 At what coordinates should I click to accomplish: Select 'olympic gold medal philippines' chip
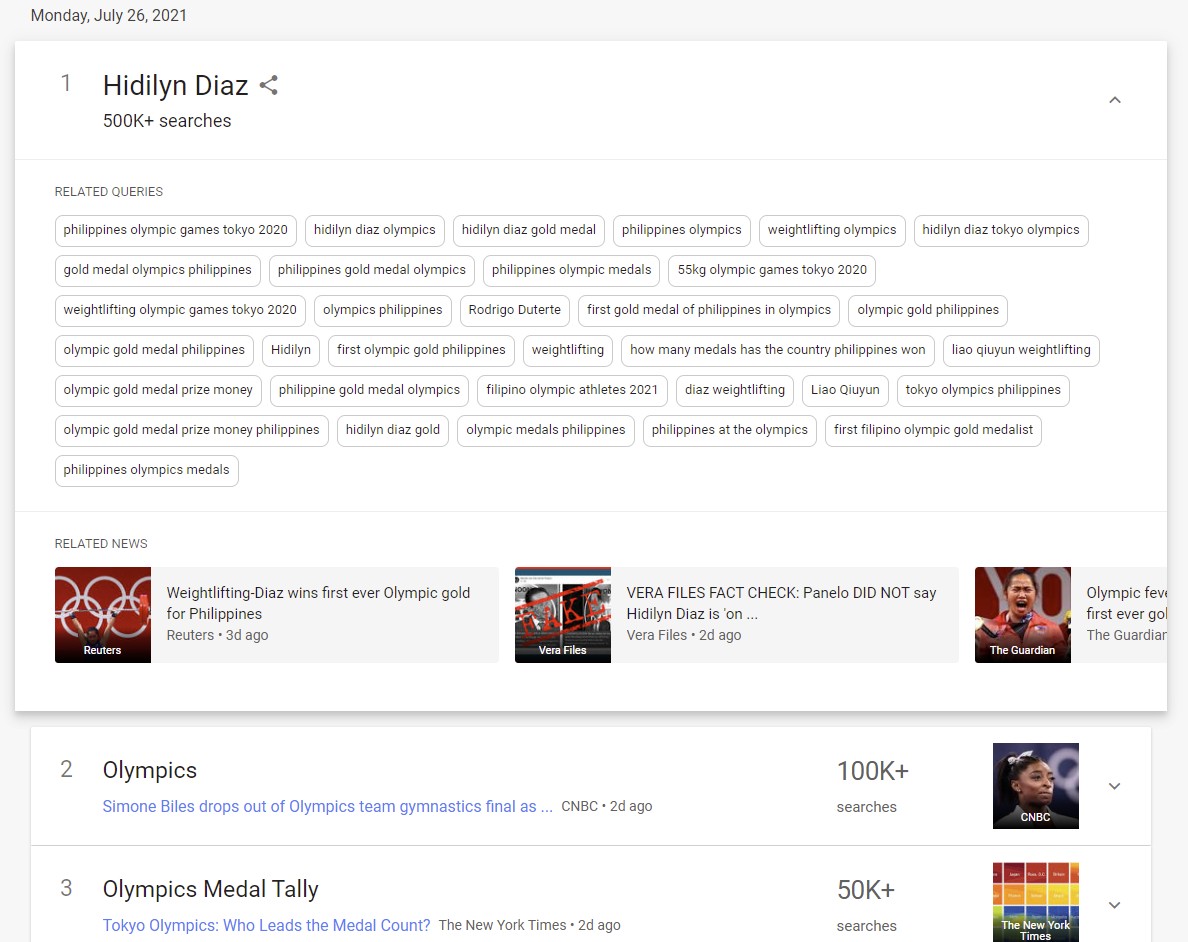point(155,351)
